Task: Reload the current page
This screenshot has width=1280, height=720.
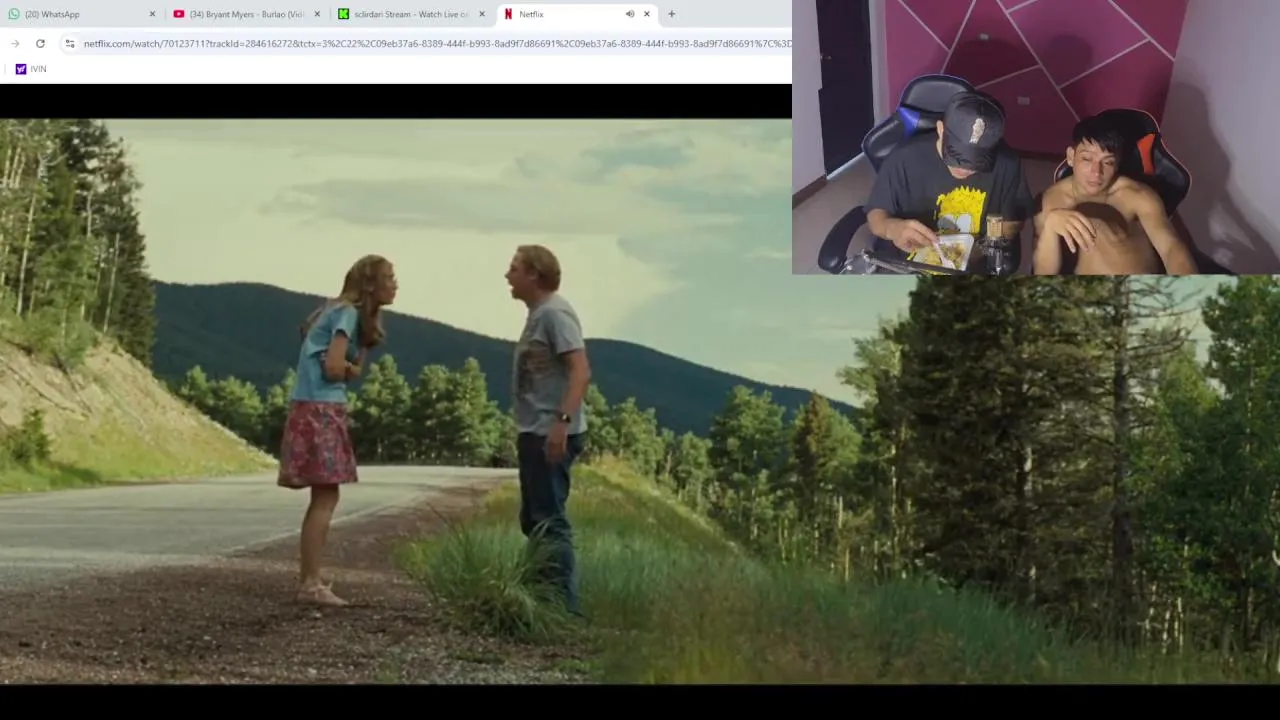Action: (x=40, y=43)
